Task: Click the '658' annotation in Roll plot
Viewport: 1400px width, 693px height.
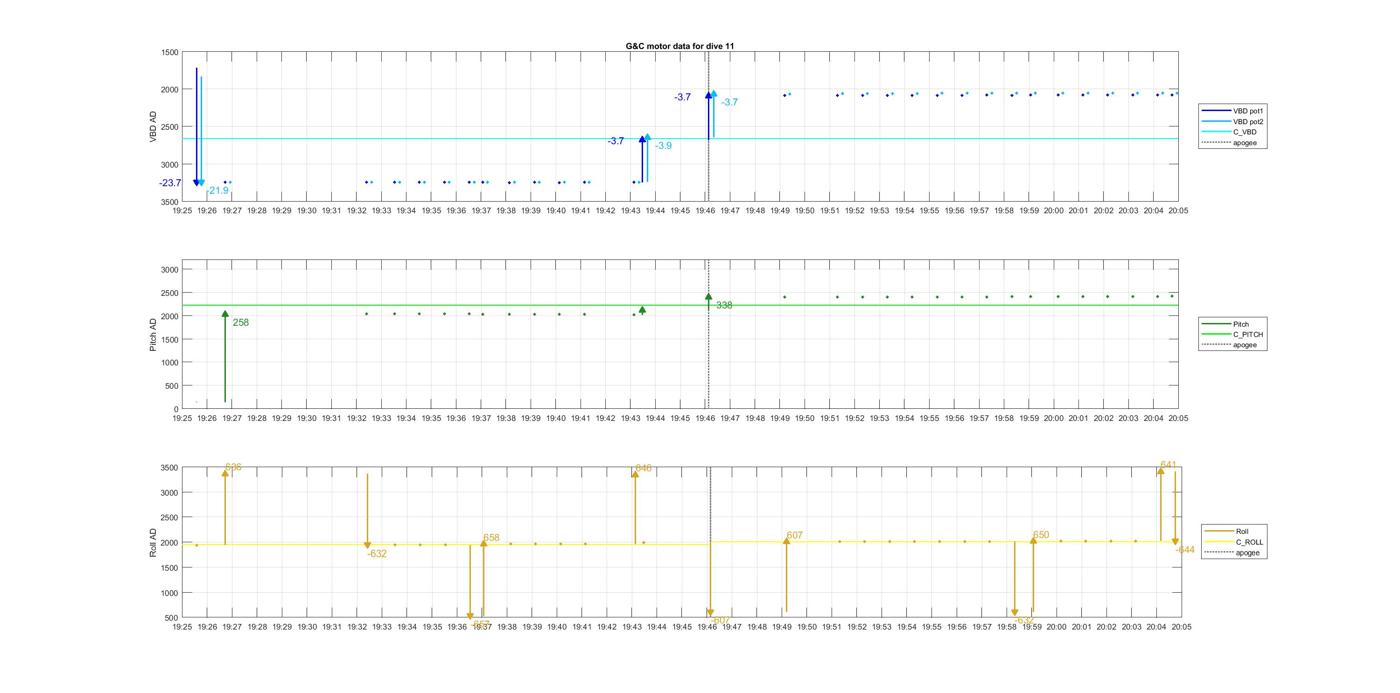Action: click(x=491, y=538)
